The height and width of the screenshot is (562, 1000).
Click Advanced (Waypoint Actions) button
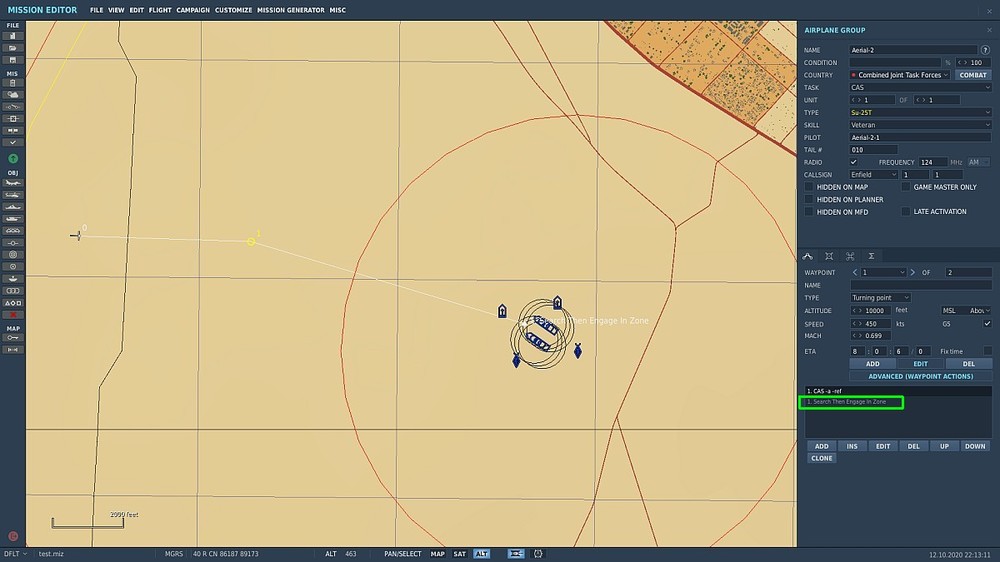click(920, 376)
